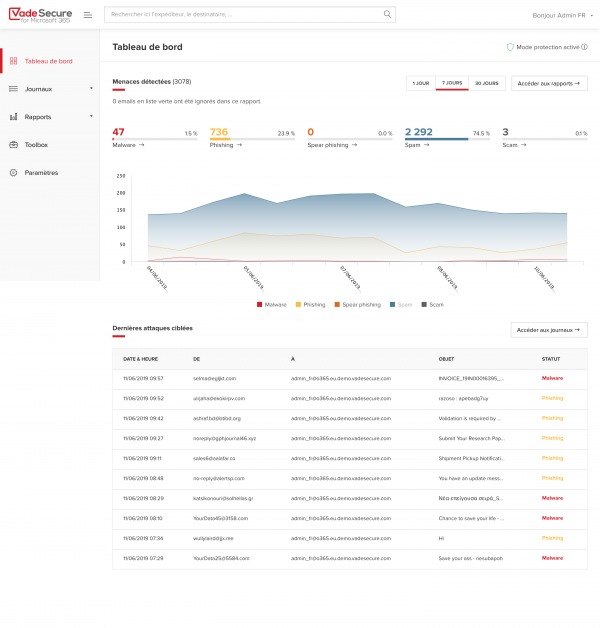Click the green protection shield icon

pyautogui.click(x=510, y=47)
